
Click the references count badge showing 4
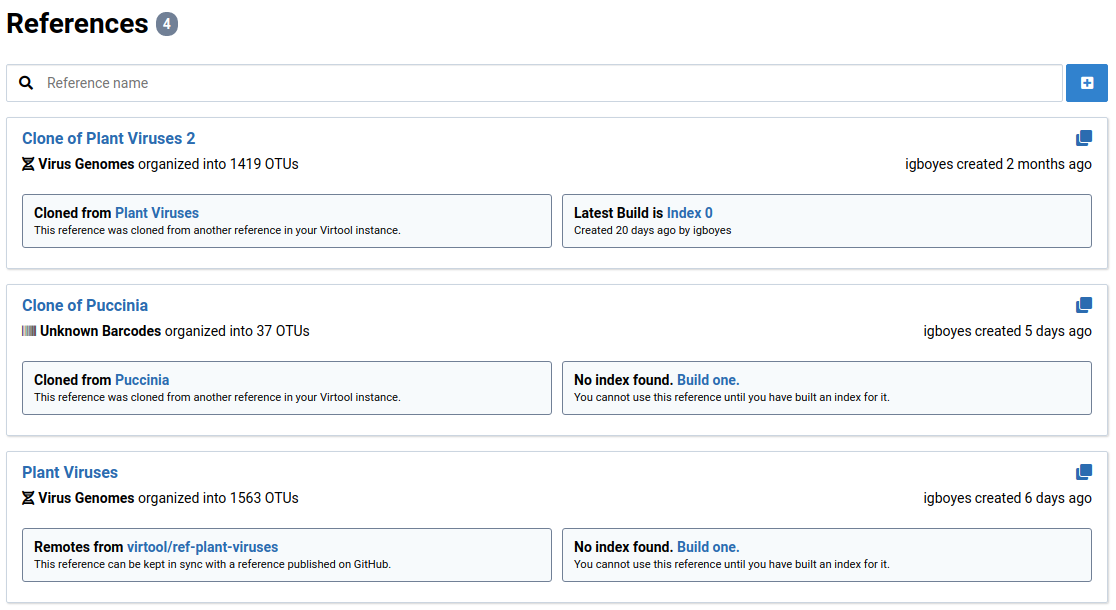pos(167,24)
